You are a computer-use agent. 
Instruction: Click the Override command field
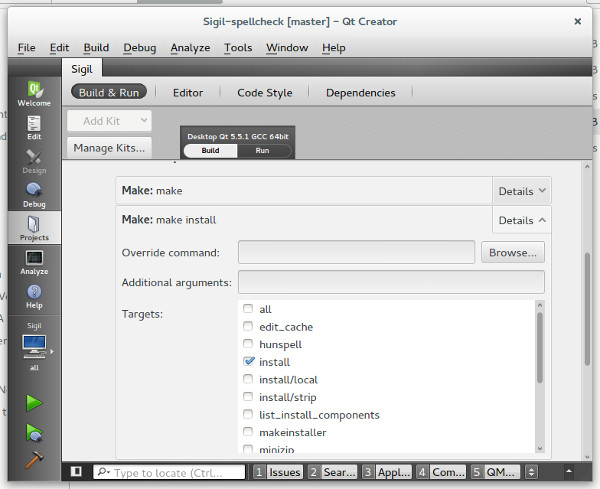(356, 252)
